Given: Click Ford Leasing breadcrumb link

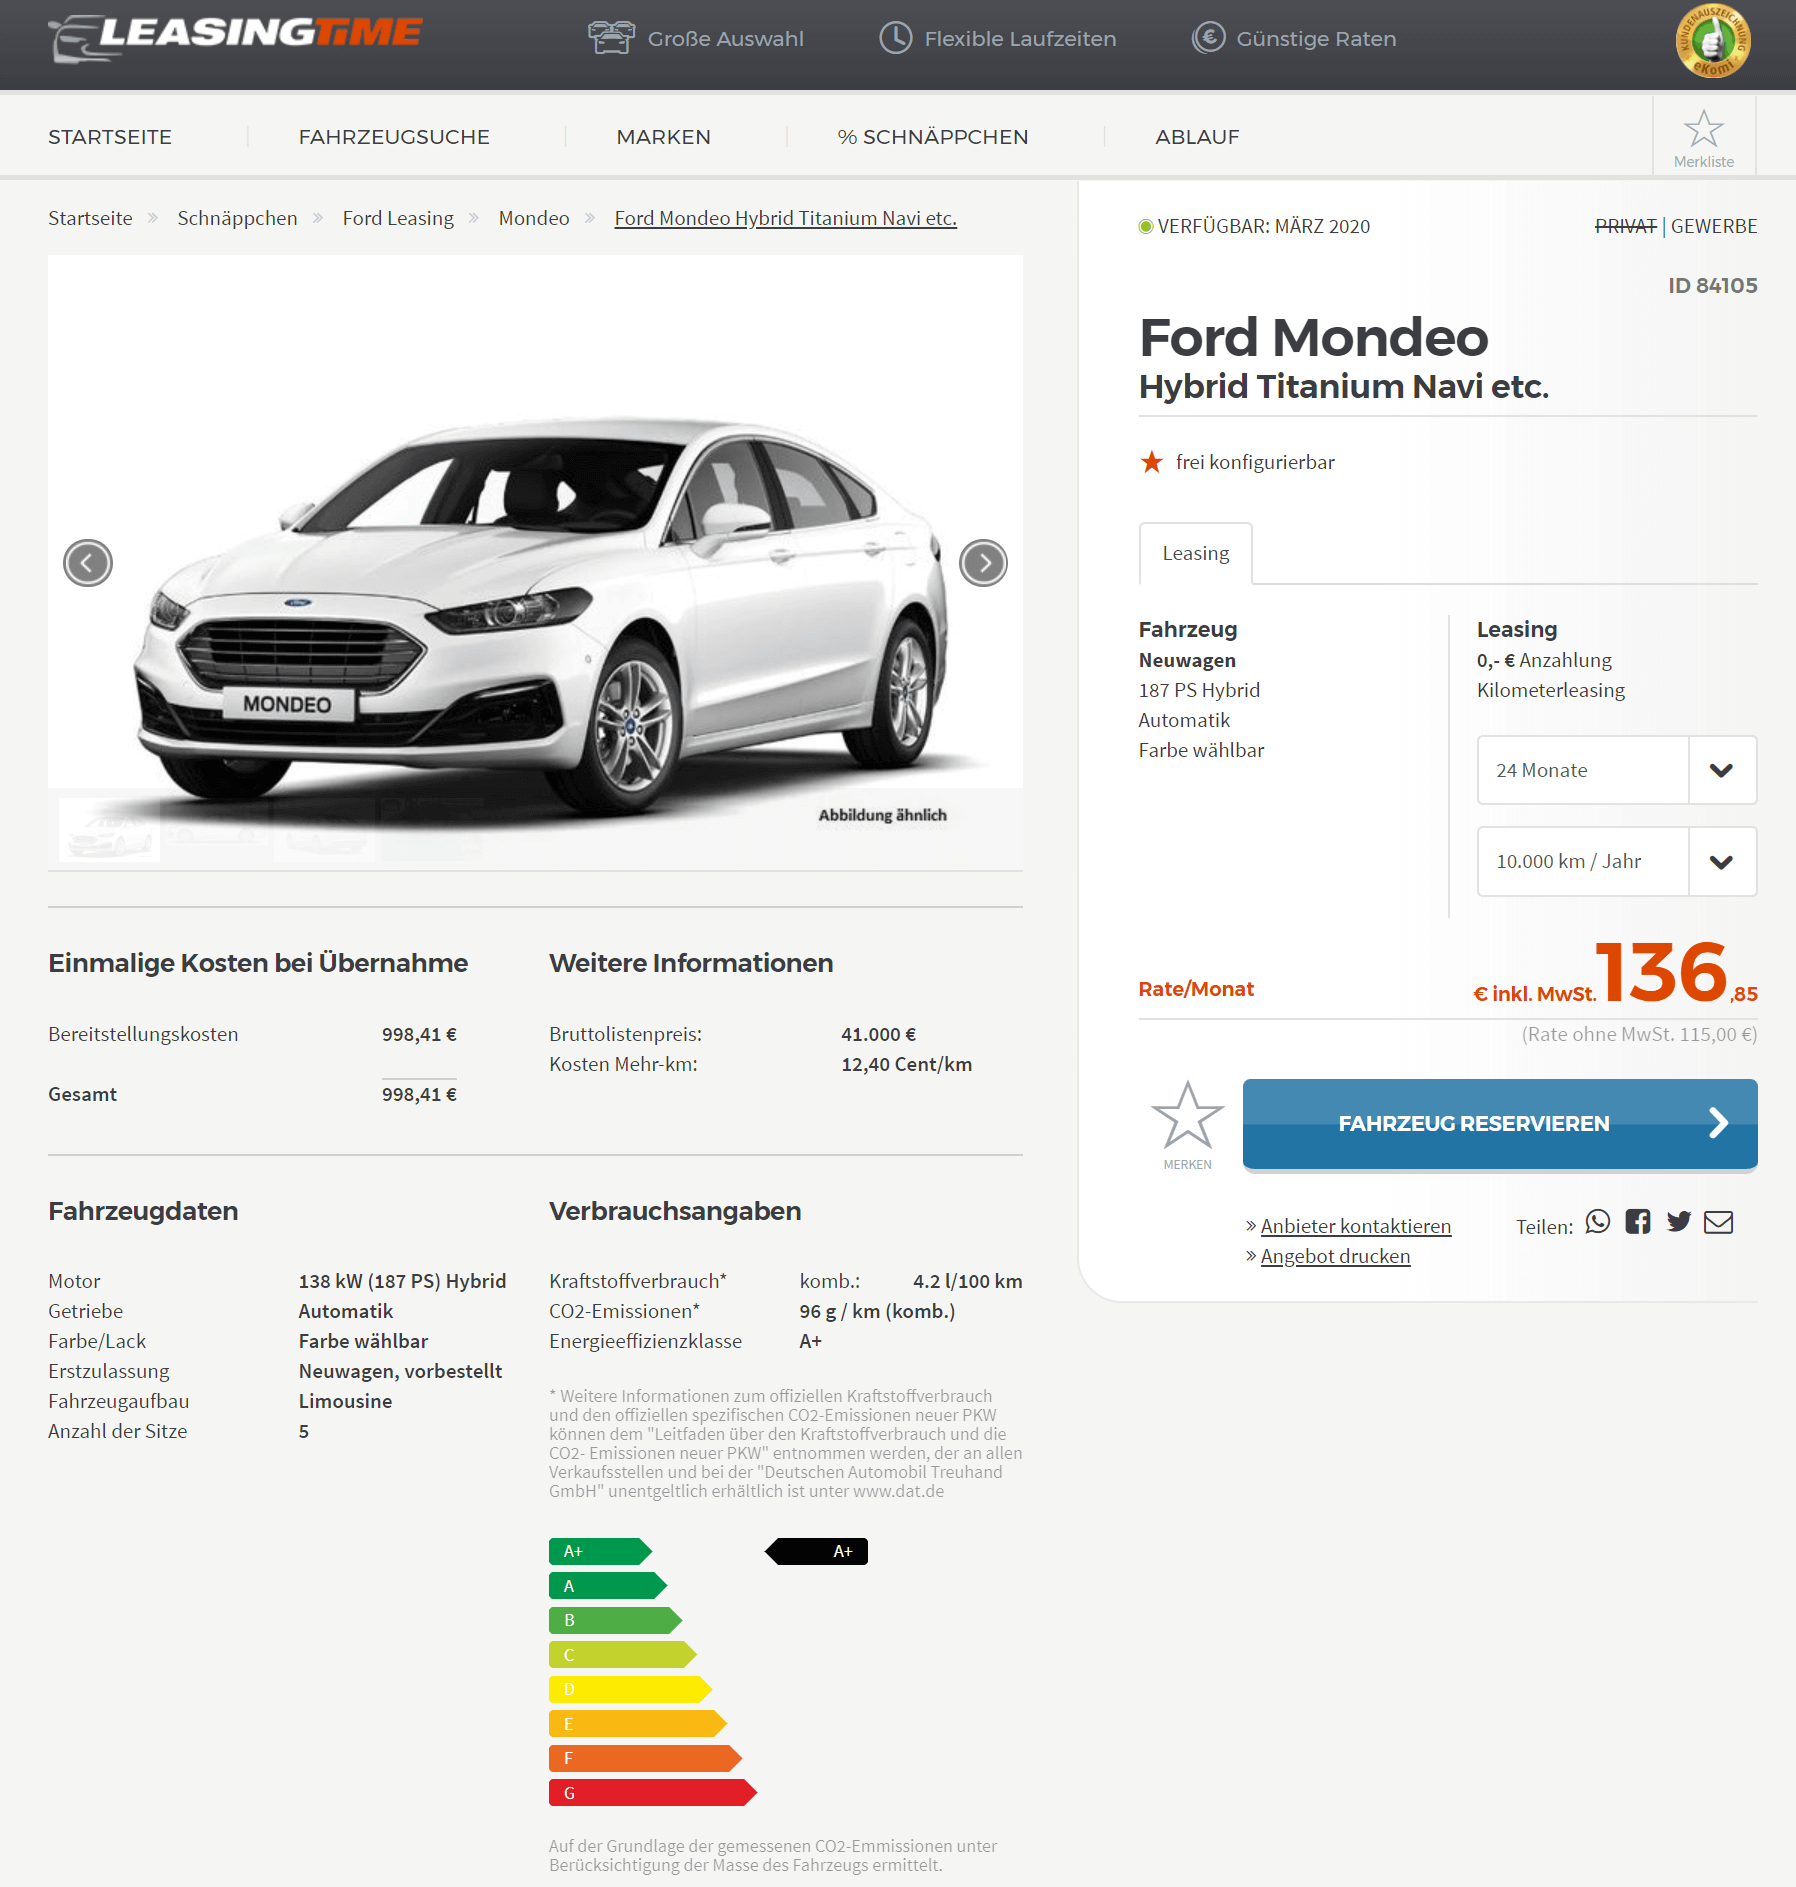Looking at the screenshot, I should pos(398,218).
